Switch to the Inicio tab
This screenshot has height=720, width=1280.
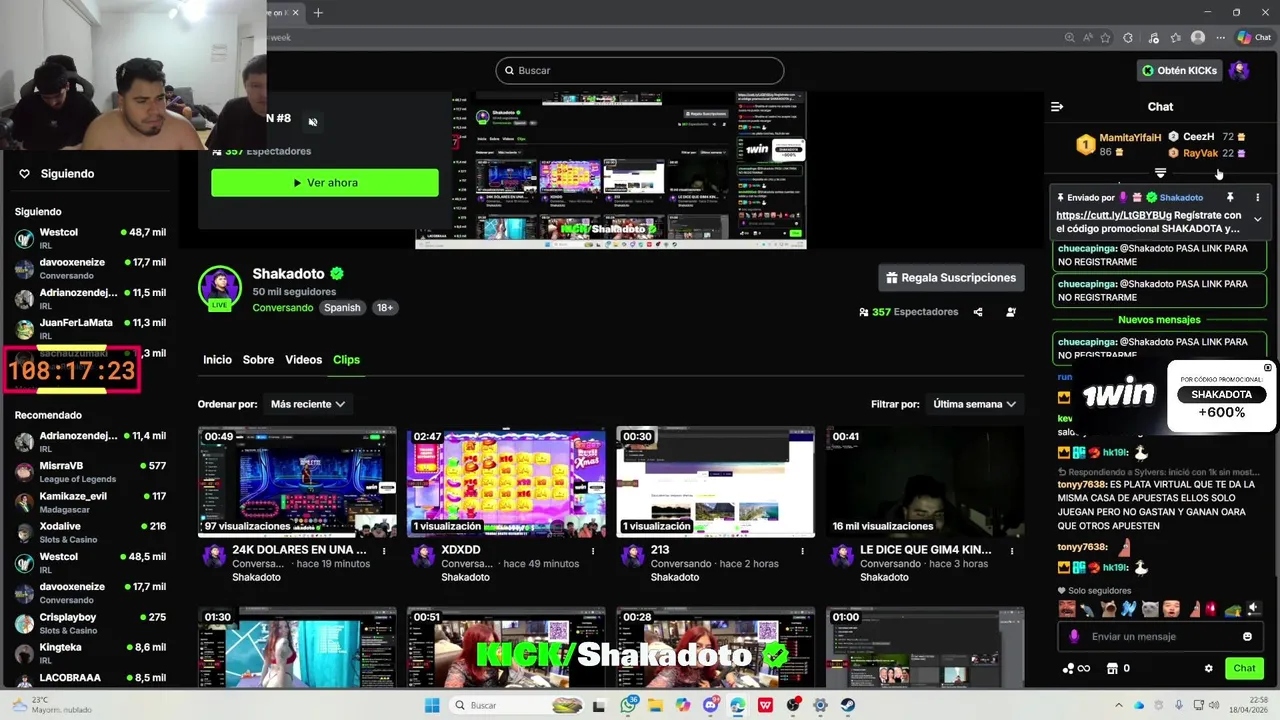tap(217, 360)
